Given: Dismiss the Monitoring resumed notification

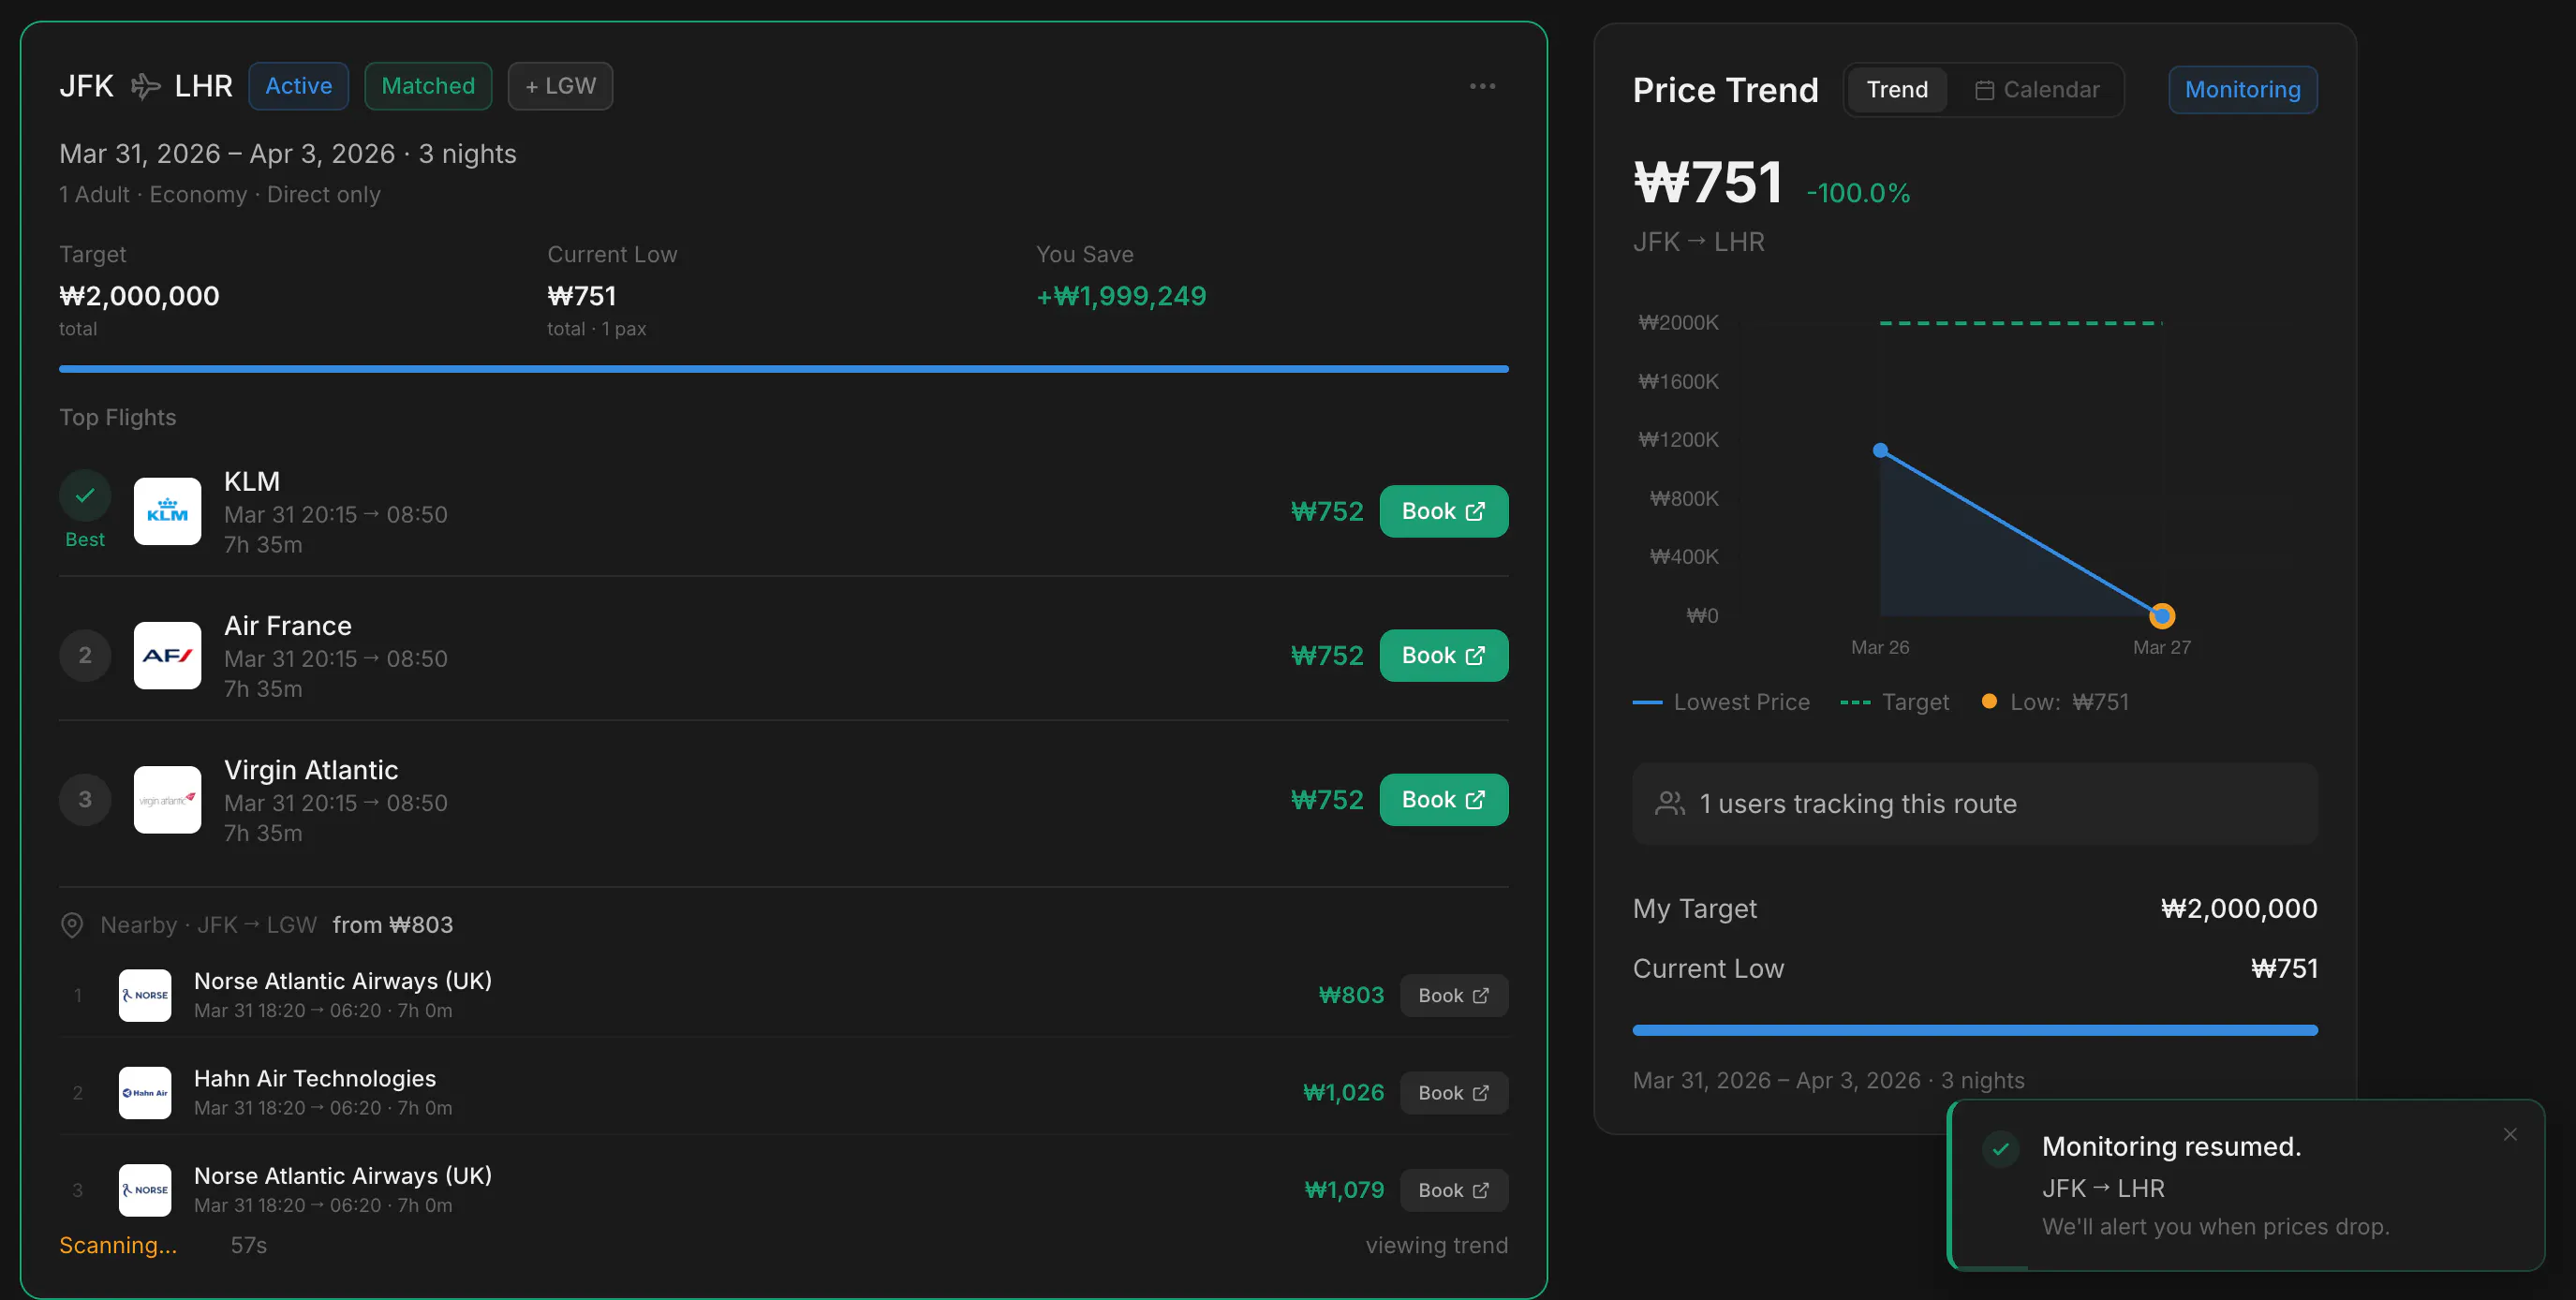Looking at the screenshot, I should click(x=2509, y=1134).
